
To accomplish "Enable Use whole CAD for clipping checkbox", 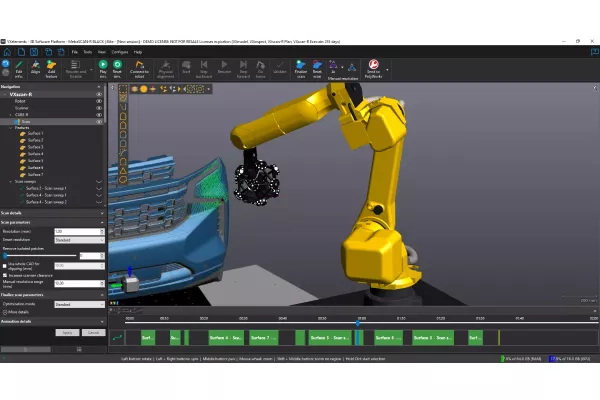I will [x=4, y=265].
